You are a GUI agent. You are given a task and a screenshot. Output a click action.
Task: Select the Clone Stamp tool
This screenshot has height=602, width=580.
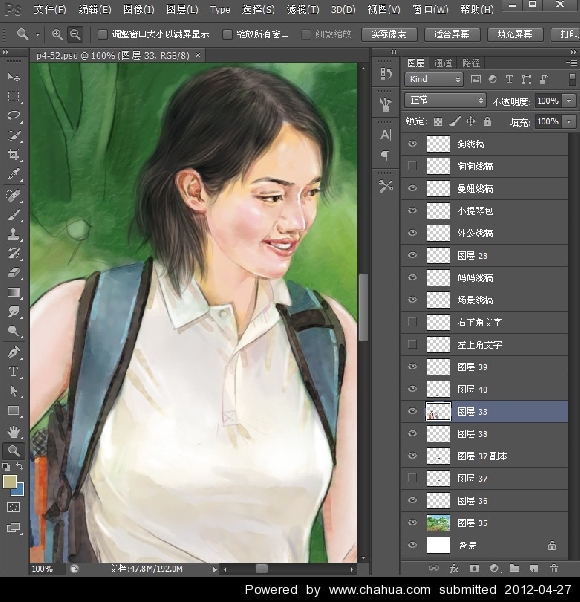pyautogui.click(x=13, y=234)
